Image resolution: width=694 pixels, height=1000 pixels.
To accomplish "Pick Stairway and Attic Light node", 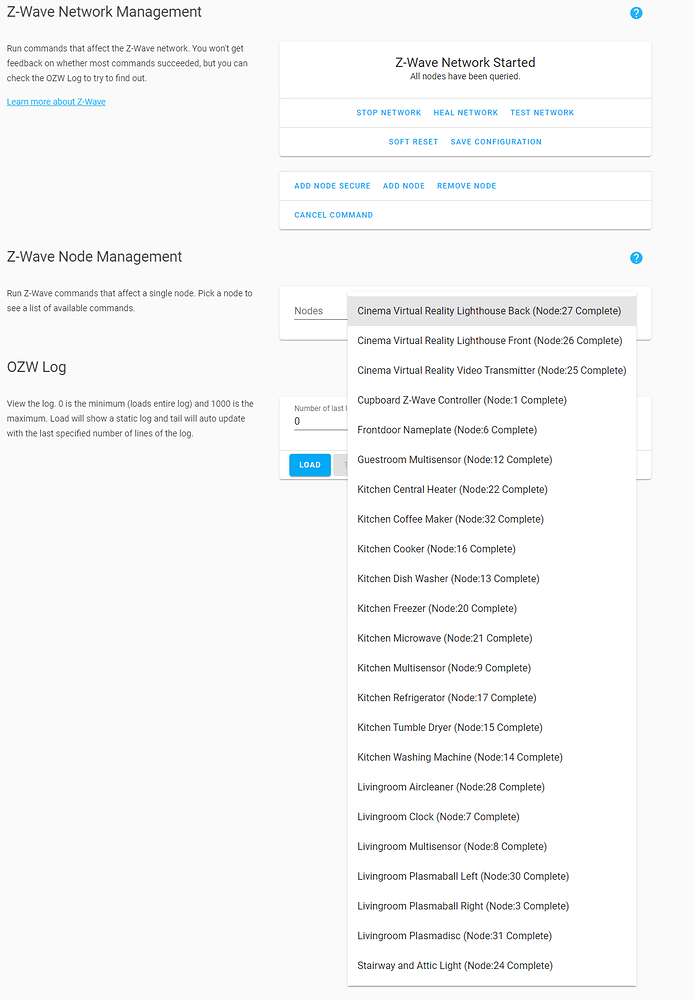I will click(x=455, y=965).
